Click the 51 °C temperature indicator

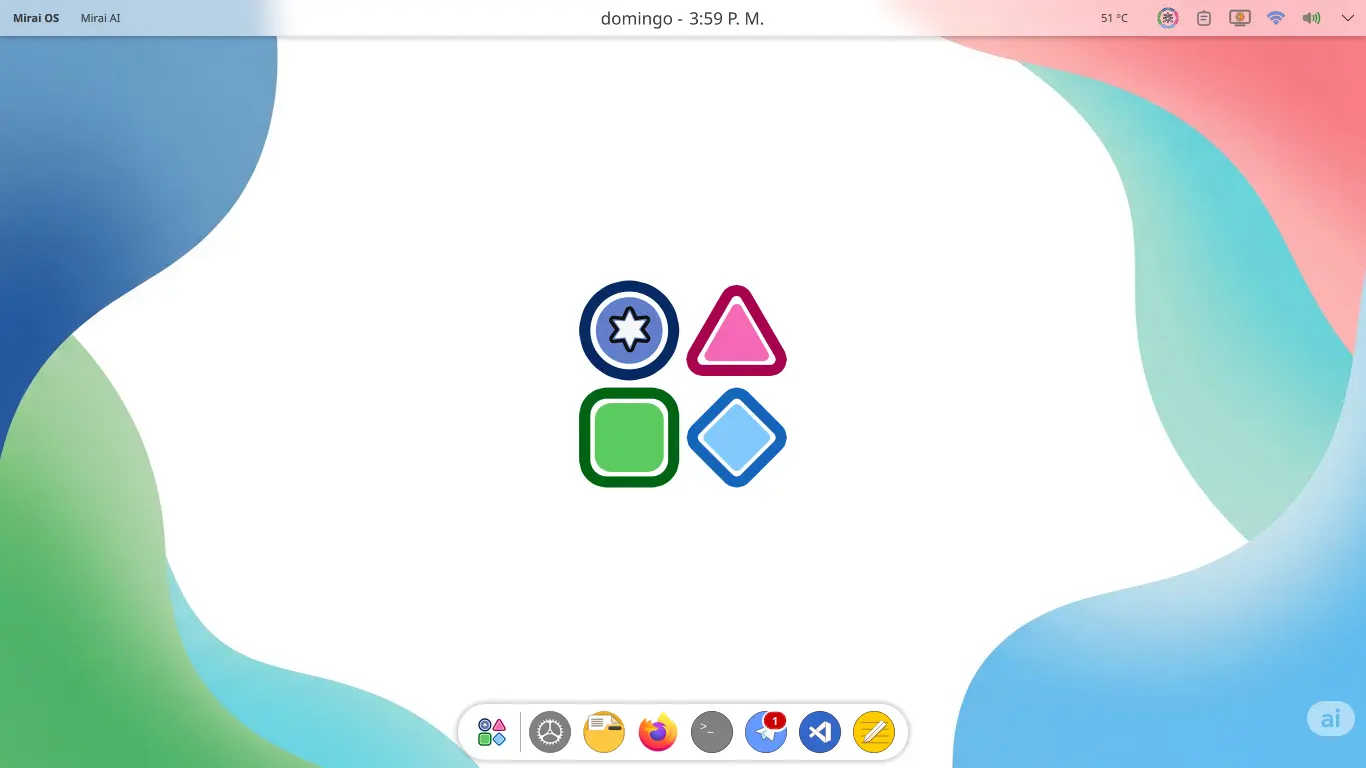coord(1114,18)
